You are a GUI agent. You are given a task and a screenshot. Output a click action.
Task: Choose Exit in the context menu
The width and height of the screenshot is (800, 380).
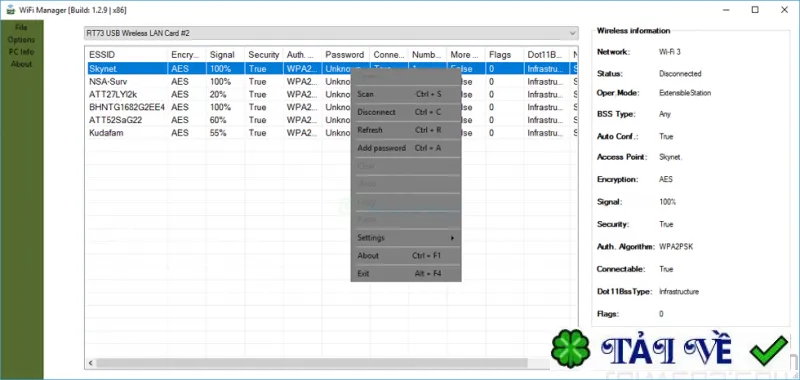click(406, 273)
